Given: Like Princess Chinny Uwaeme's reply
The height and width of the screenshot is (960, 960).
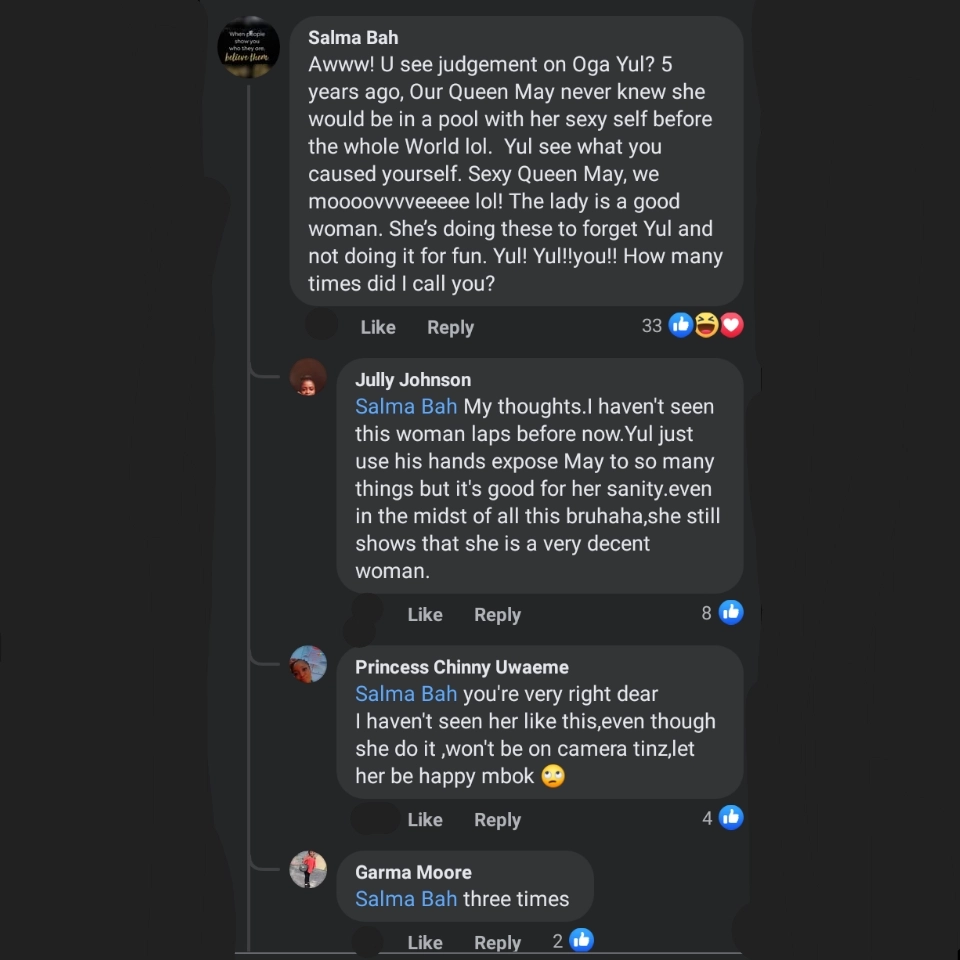Looking at the screenshot, I should pyautogui.click(x=425, y=820).
